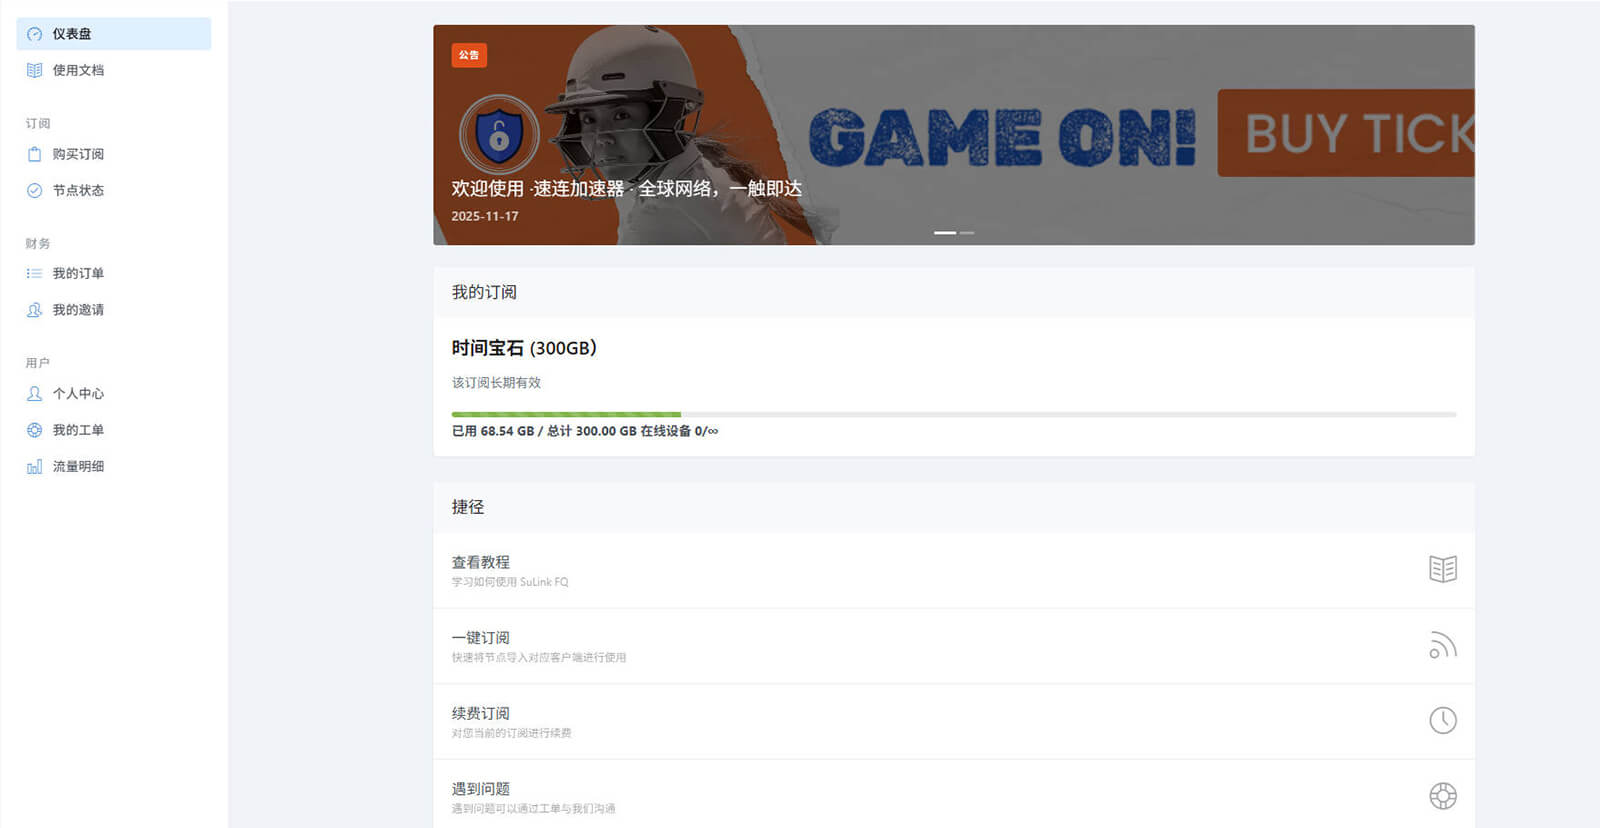Select the 查看教程 shortcut
This screenshot has height=828, width=1600.
(x=954, y=570)
